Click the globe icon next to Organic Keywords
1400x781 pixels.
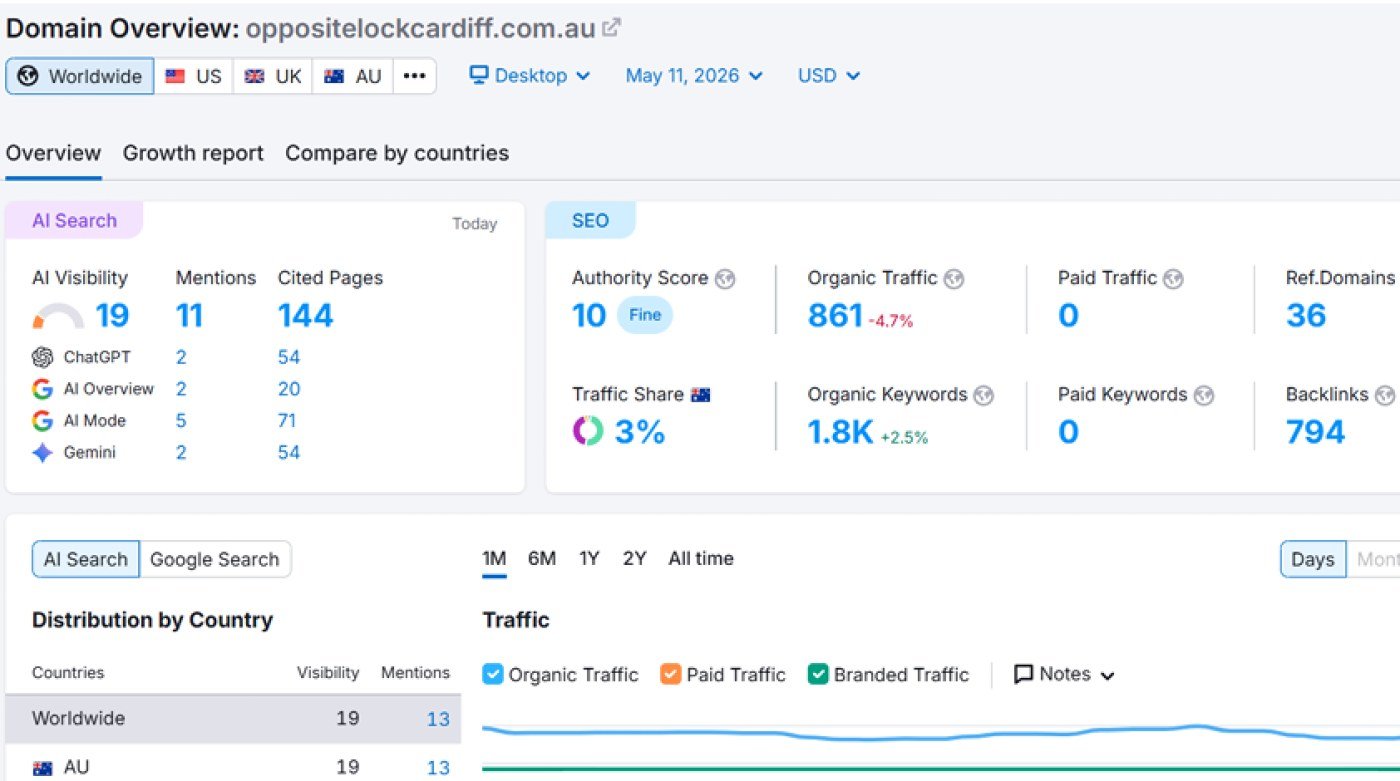pos(984,395)
